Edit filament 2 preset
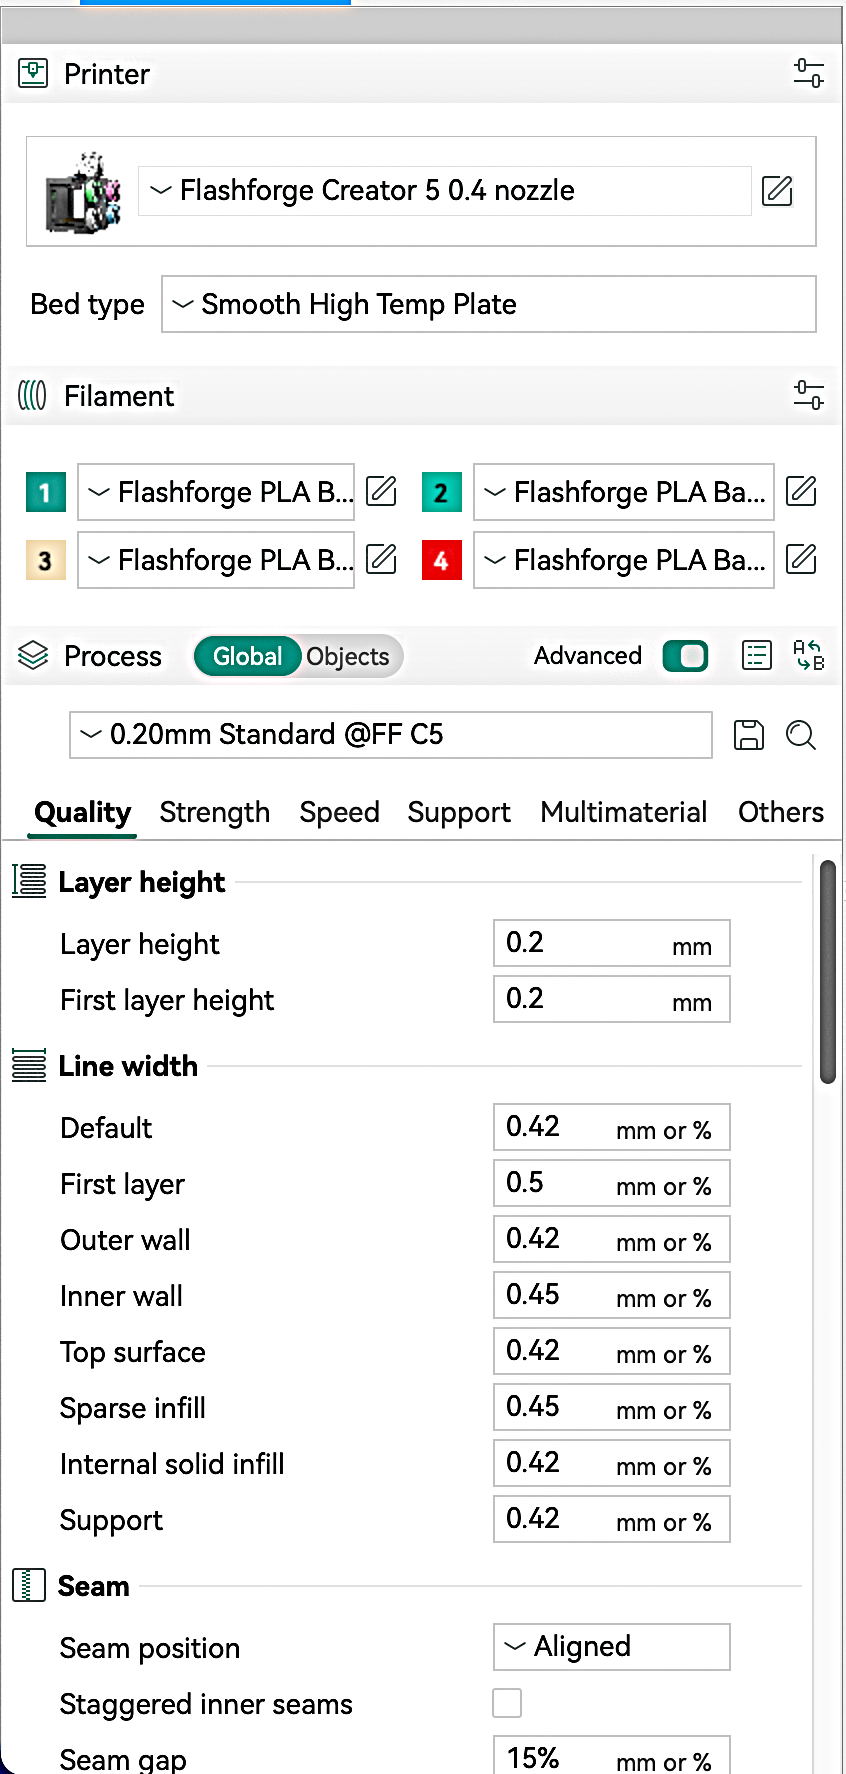This screenshot has width=846, height=1774. [801, 491]
